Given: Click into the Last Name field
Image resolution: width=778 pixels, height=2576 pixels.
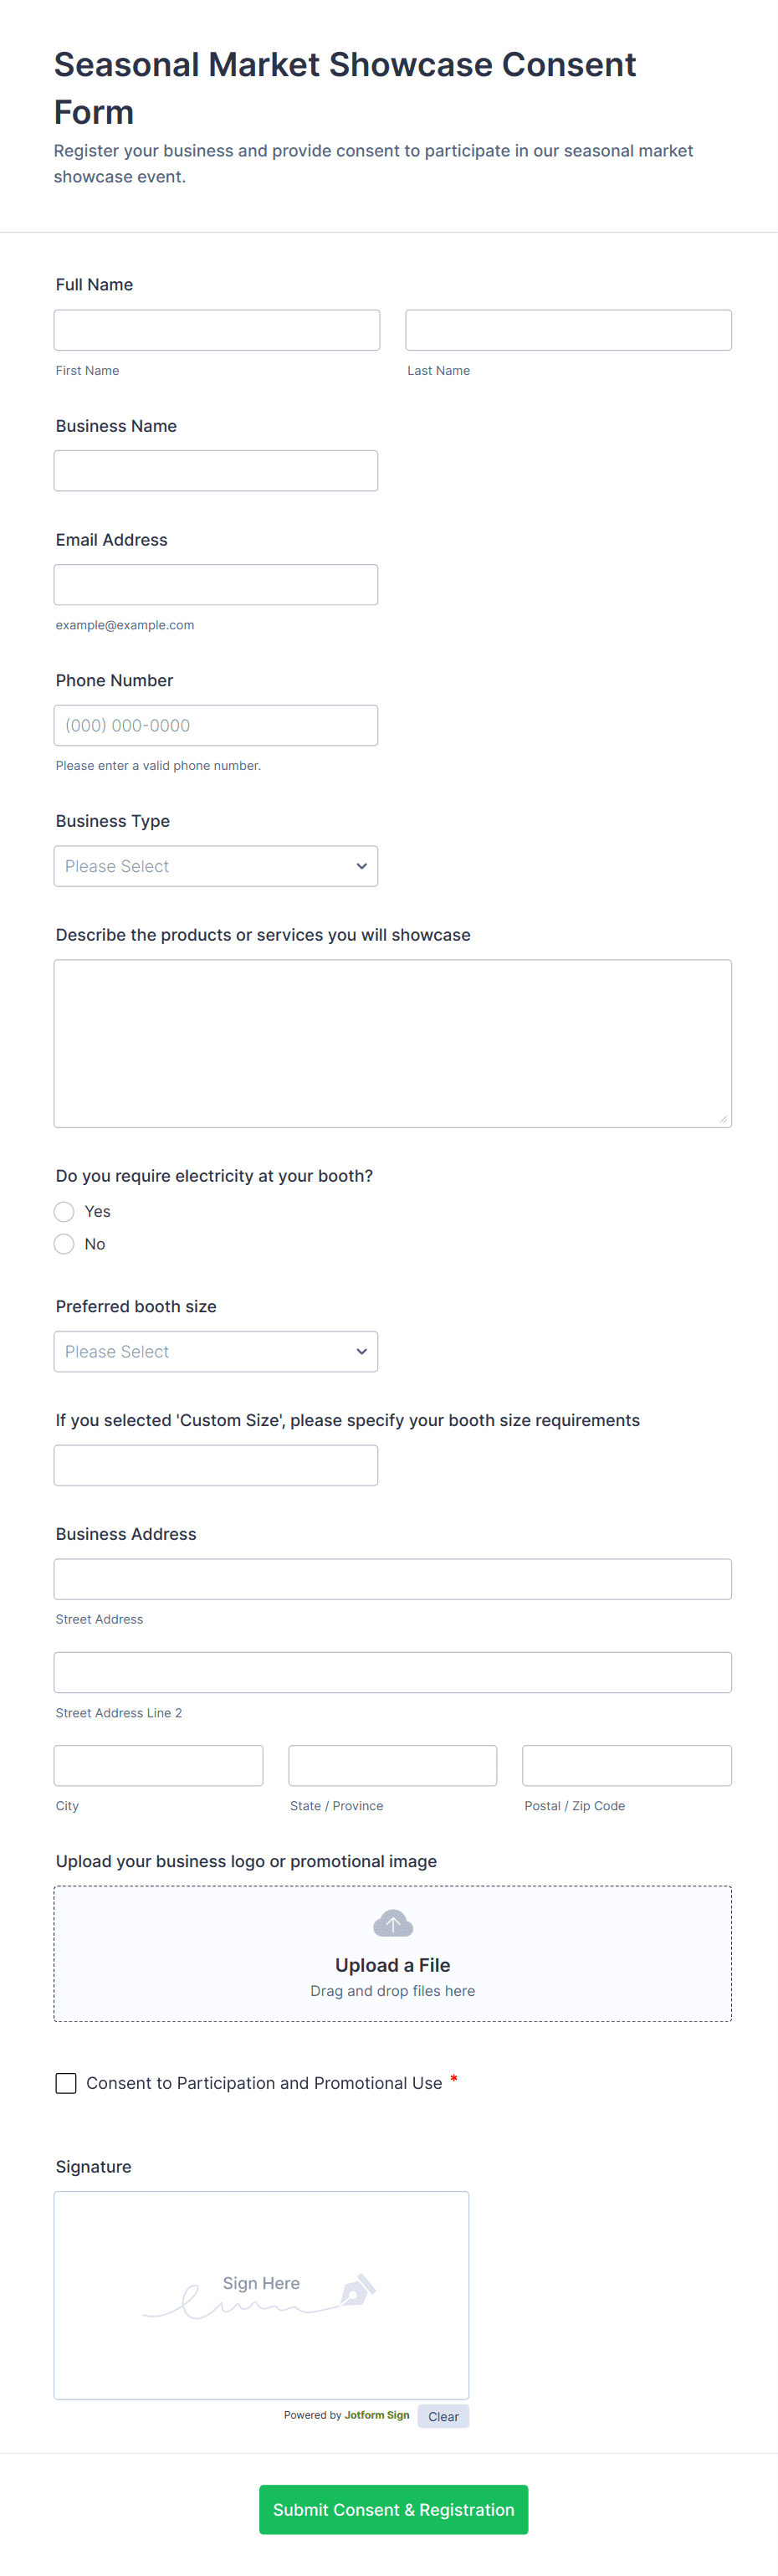Looking at the screenshot, I should [568, 330].
